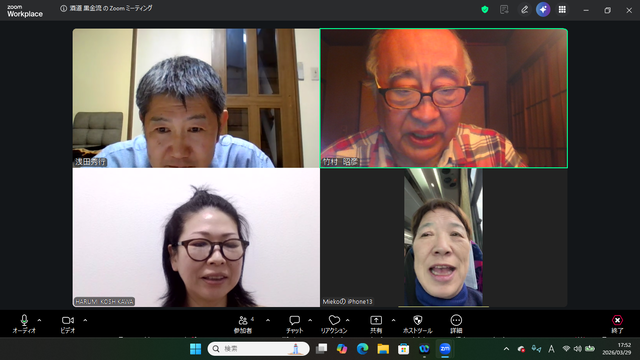Expand reactions options arrow beside リアクション
Image resolution: width=640 pixels, height=360 pixels.
[347, 320]
